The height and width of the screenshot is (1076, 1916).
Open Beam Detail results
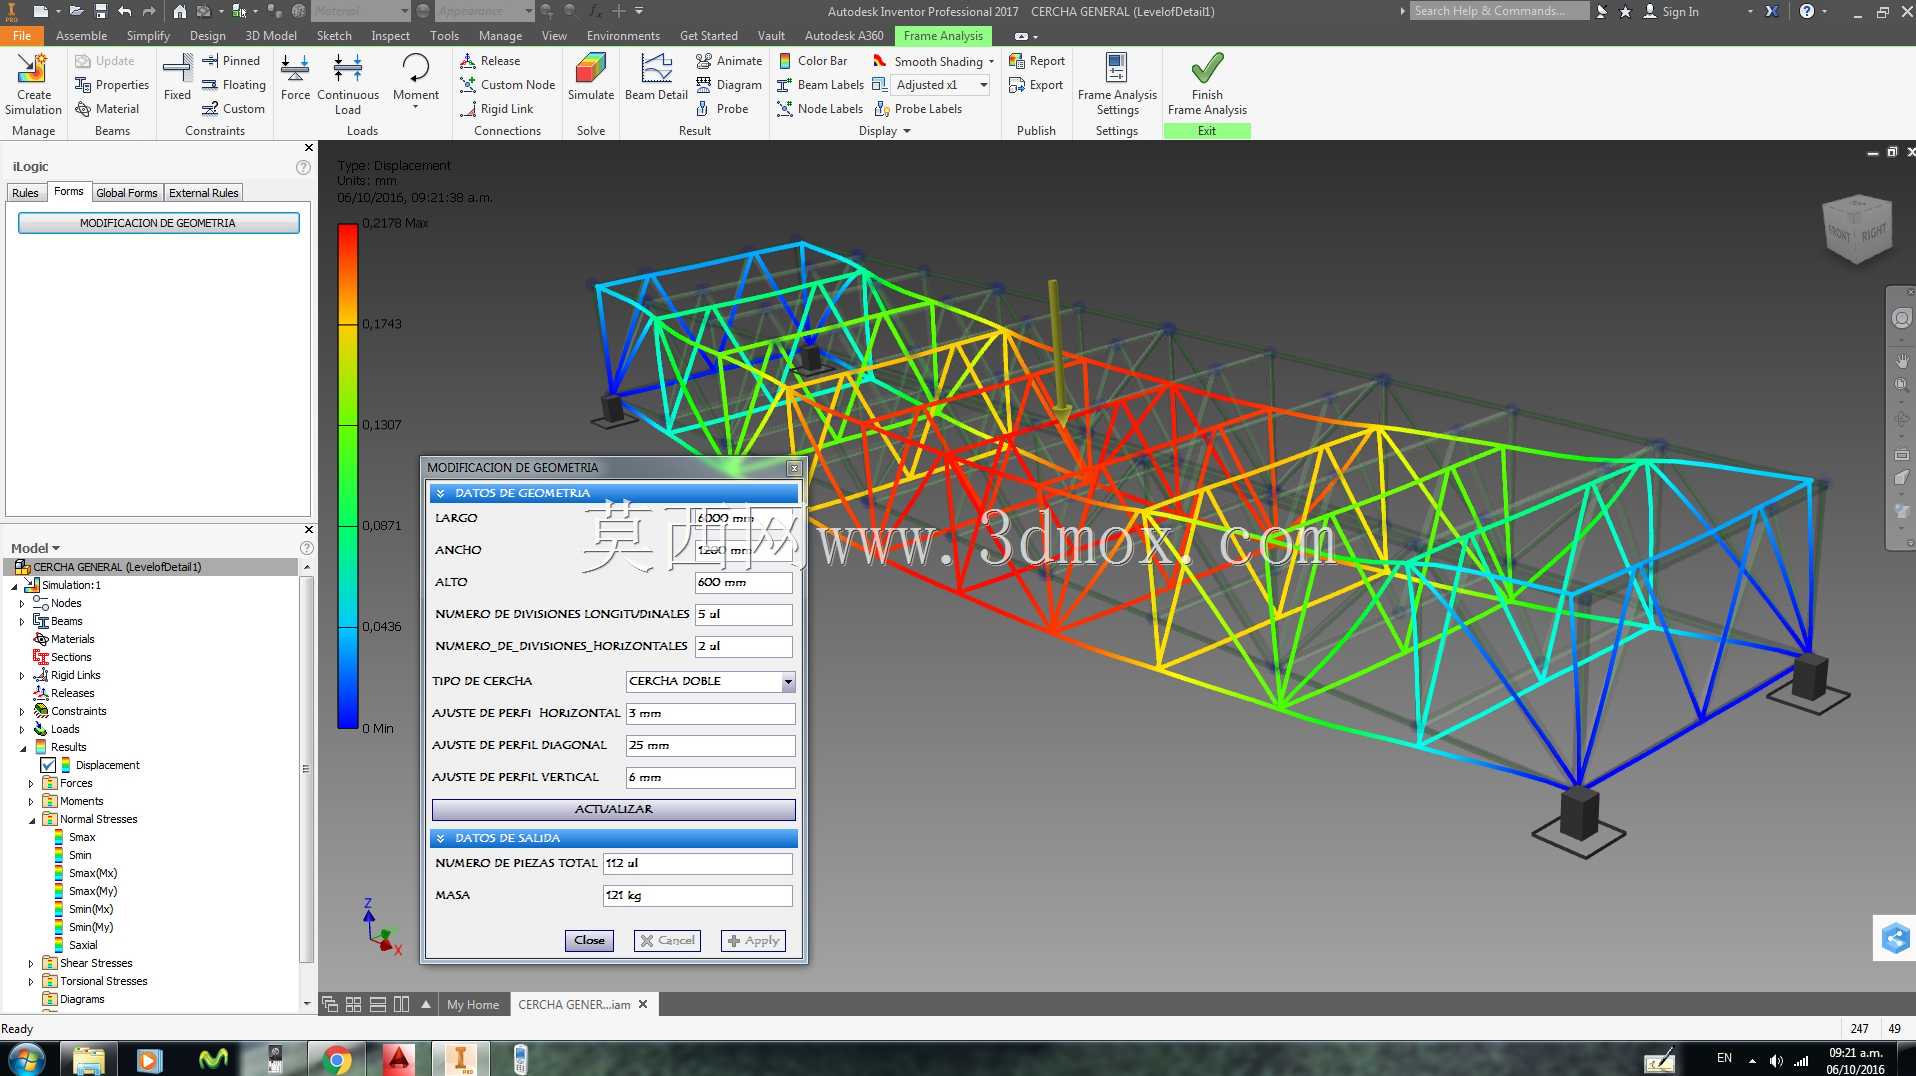point(656,78)
